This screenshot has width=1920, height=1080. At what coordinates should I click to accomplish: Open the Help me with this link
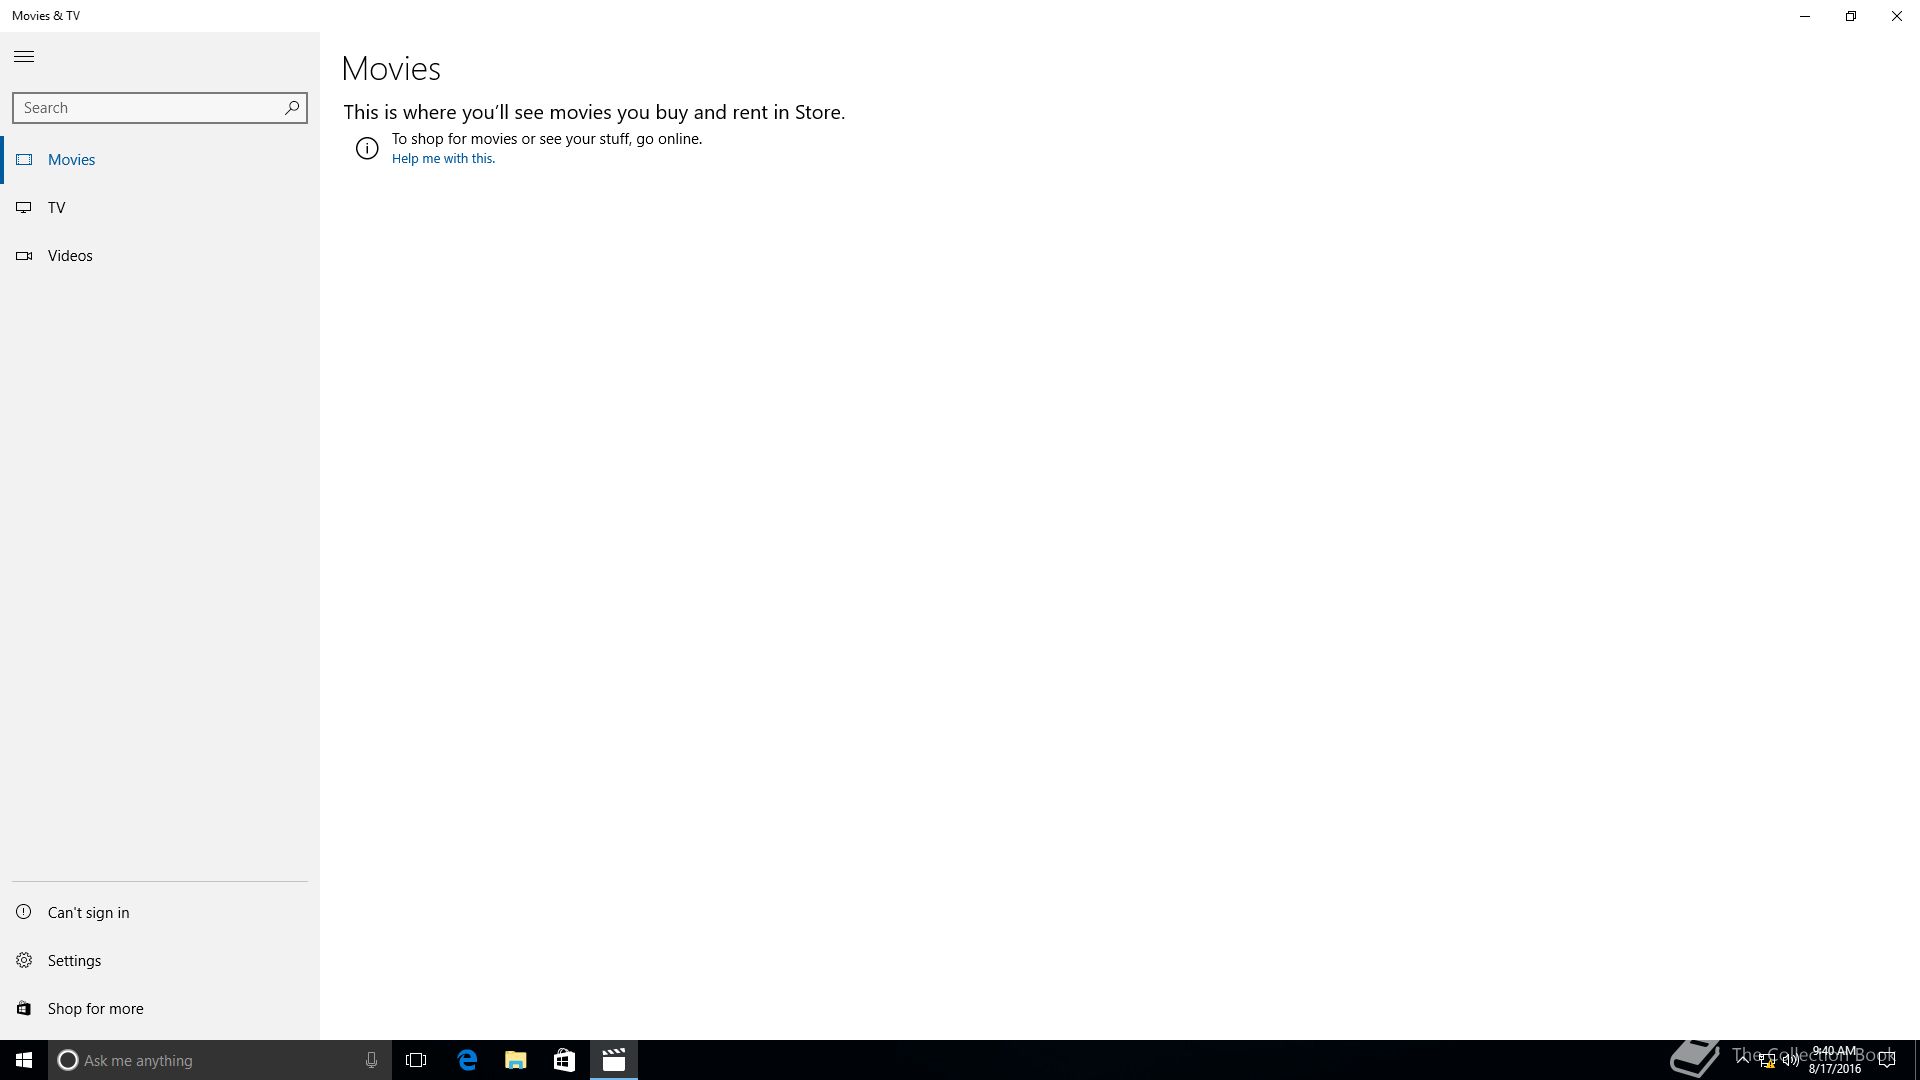[443, 159]
